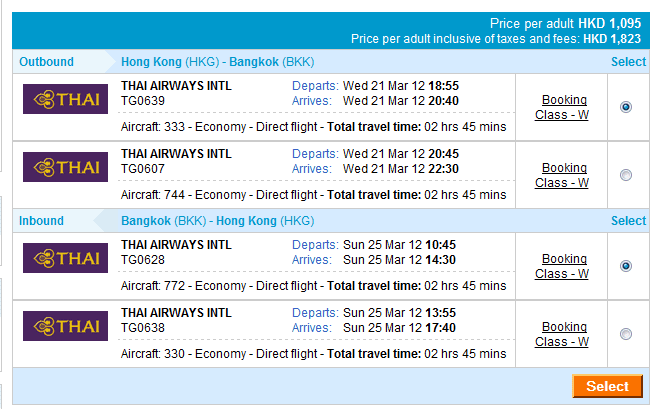
Task: Click Thai Airways logo for flight TG0607
Action: [x=66, y=167]
